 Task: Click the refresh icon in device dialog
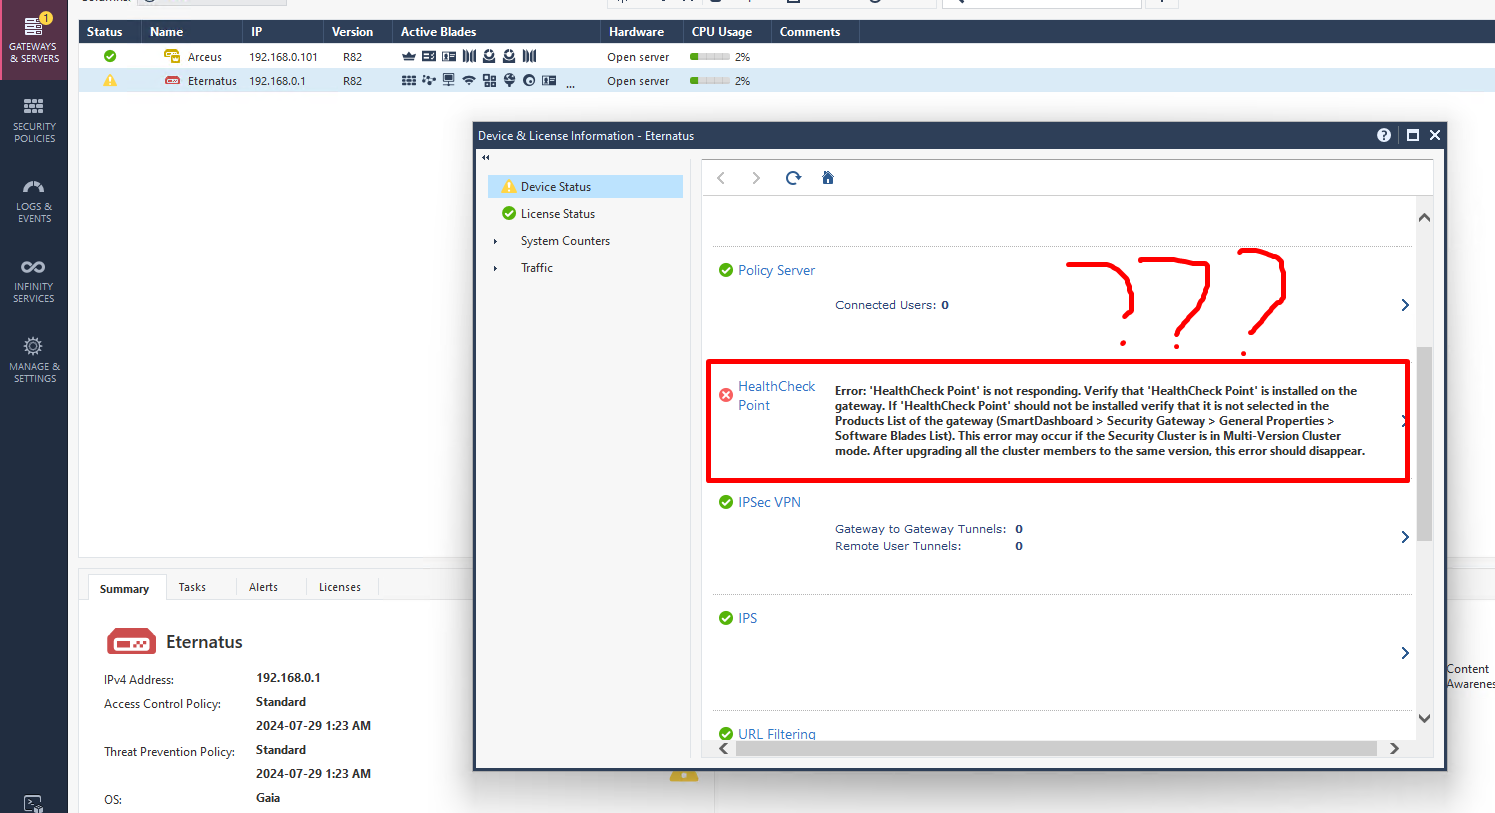click(x=793, y=178)
